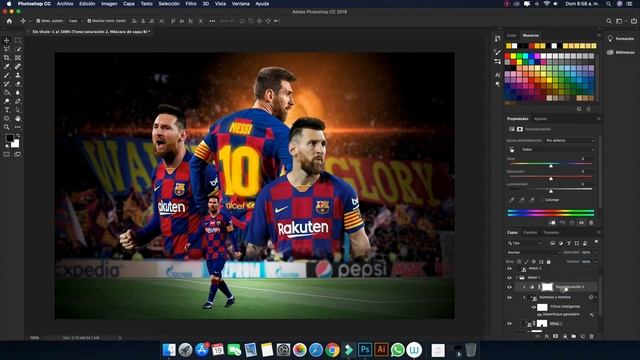
Task: Open the Filtro menu
Action: (191, 4)
